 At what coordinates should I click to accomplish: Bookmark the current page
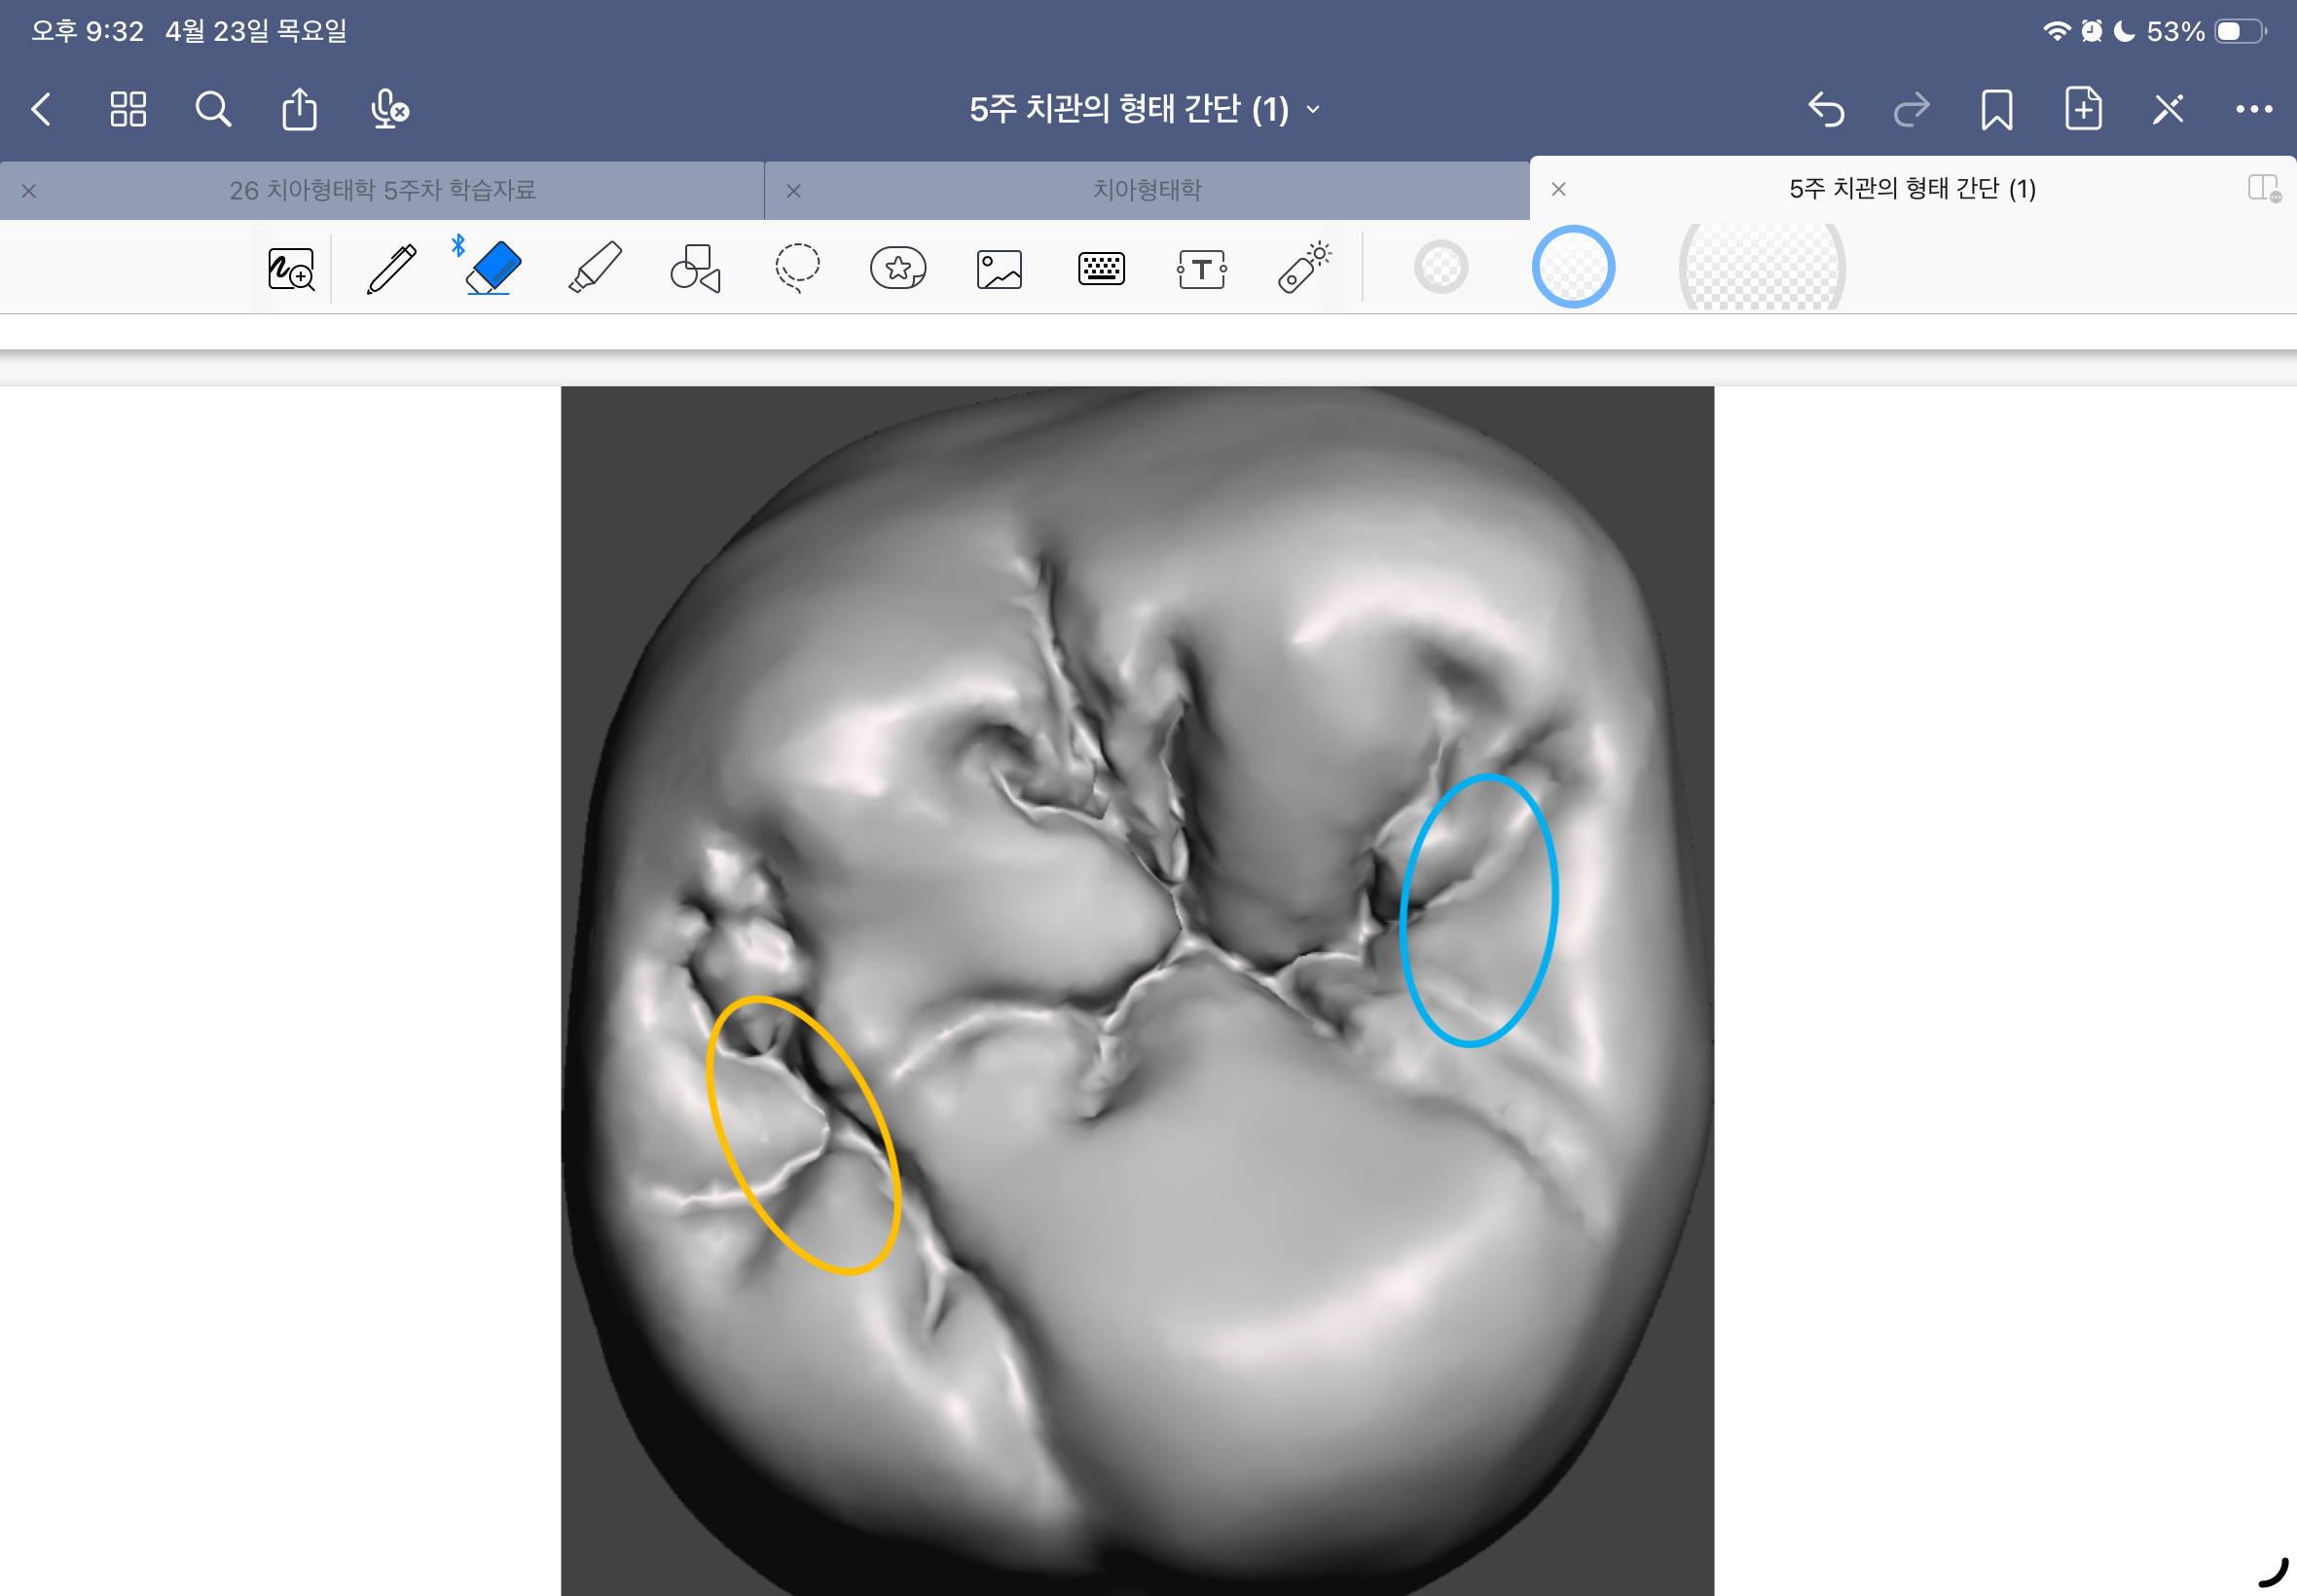tap(1996, 109)
